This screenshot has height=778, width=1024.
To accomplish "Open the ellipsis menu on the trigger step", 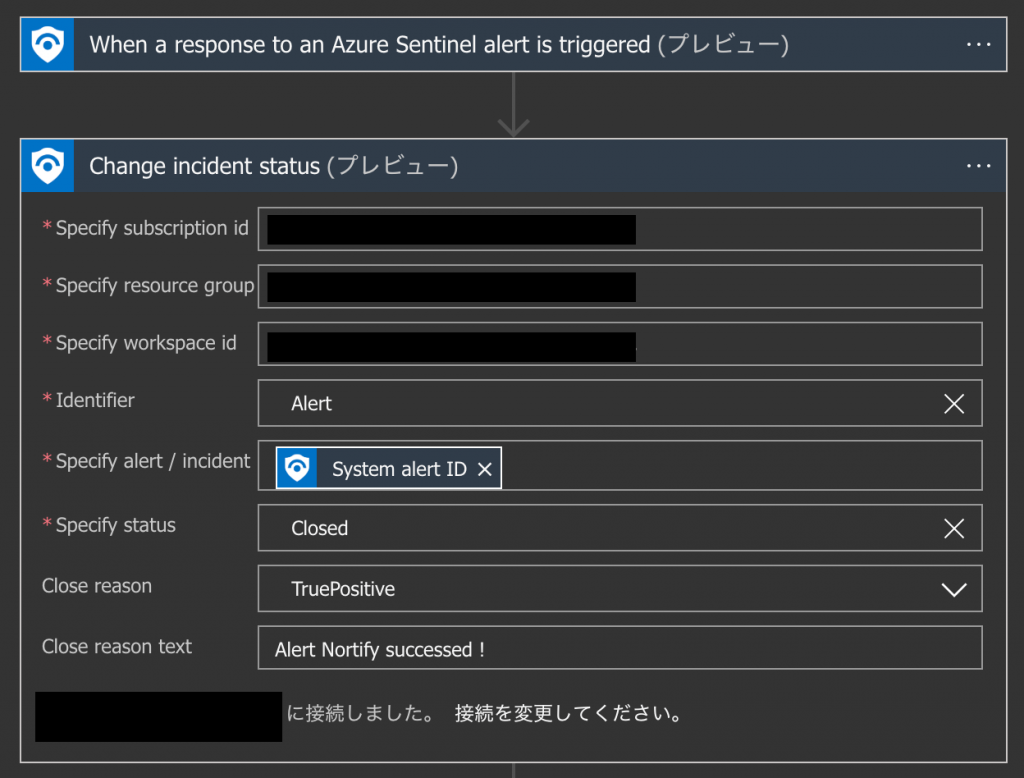I will click(x=978, y=44).
